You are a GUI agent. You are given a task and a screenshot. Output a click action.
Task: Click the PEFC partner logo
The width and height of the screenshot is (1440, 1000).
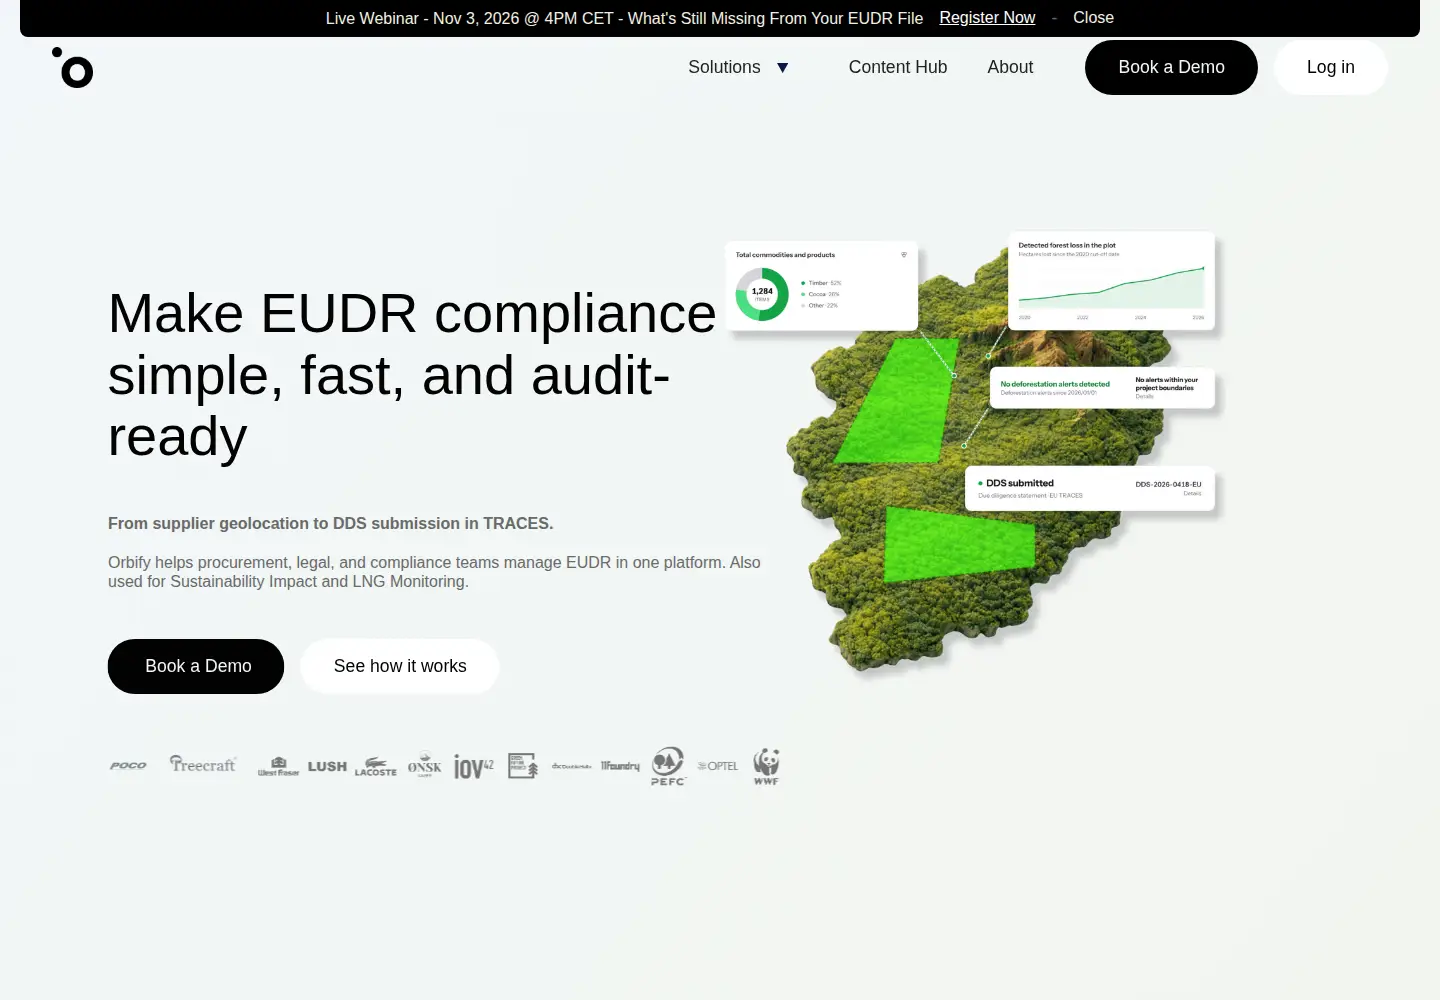[x=668, y=766]
